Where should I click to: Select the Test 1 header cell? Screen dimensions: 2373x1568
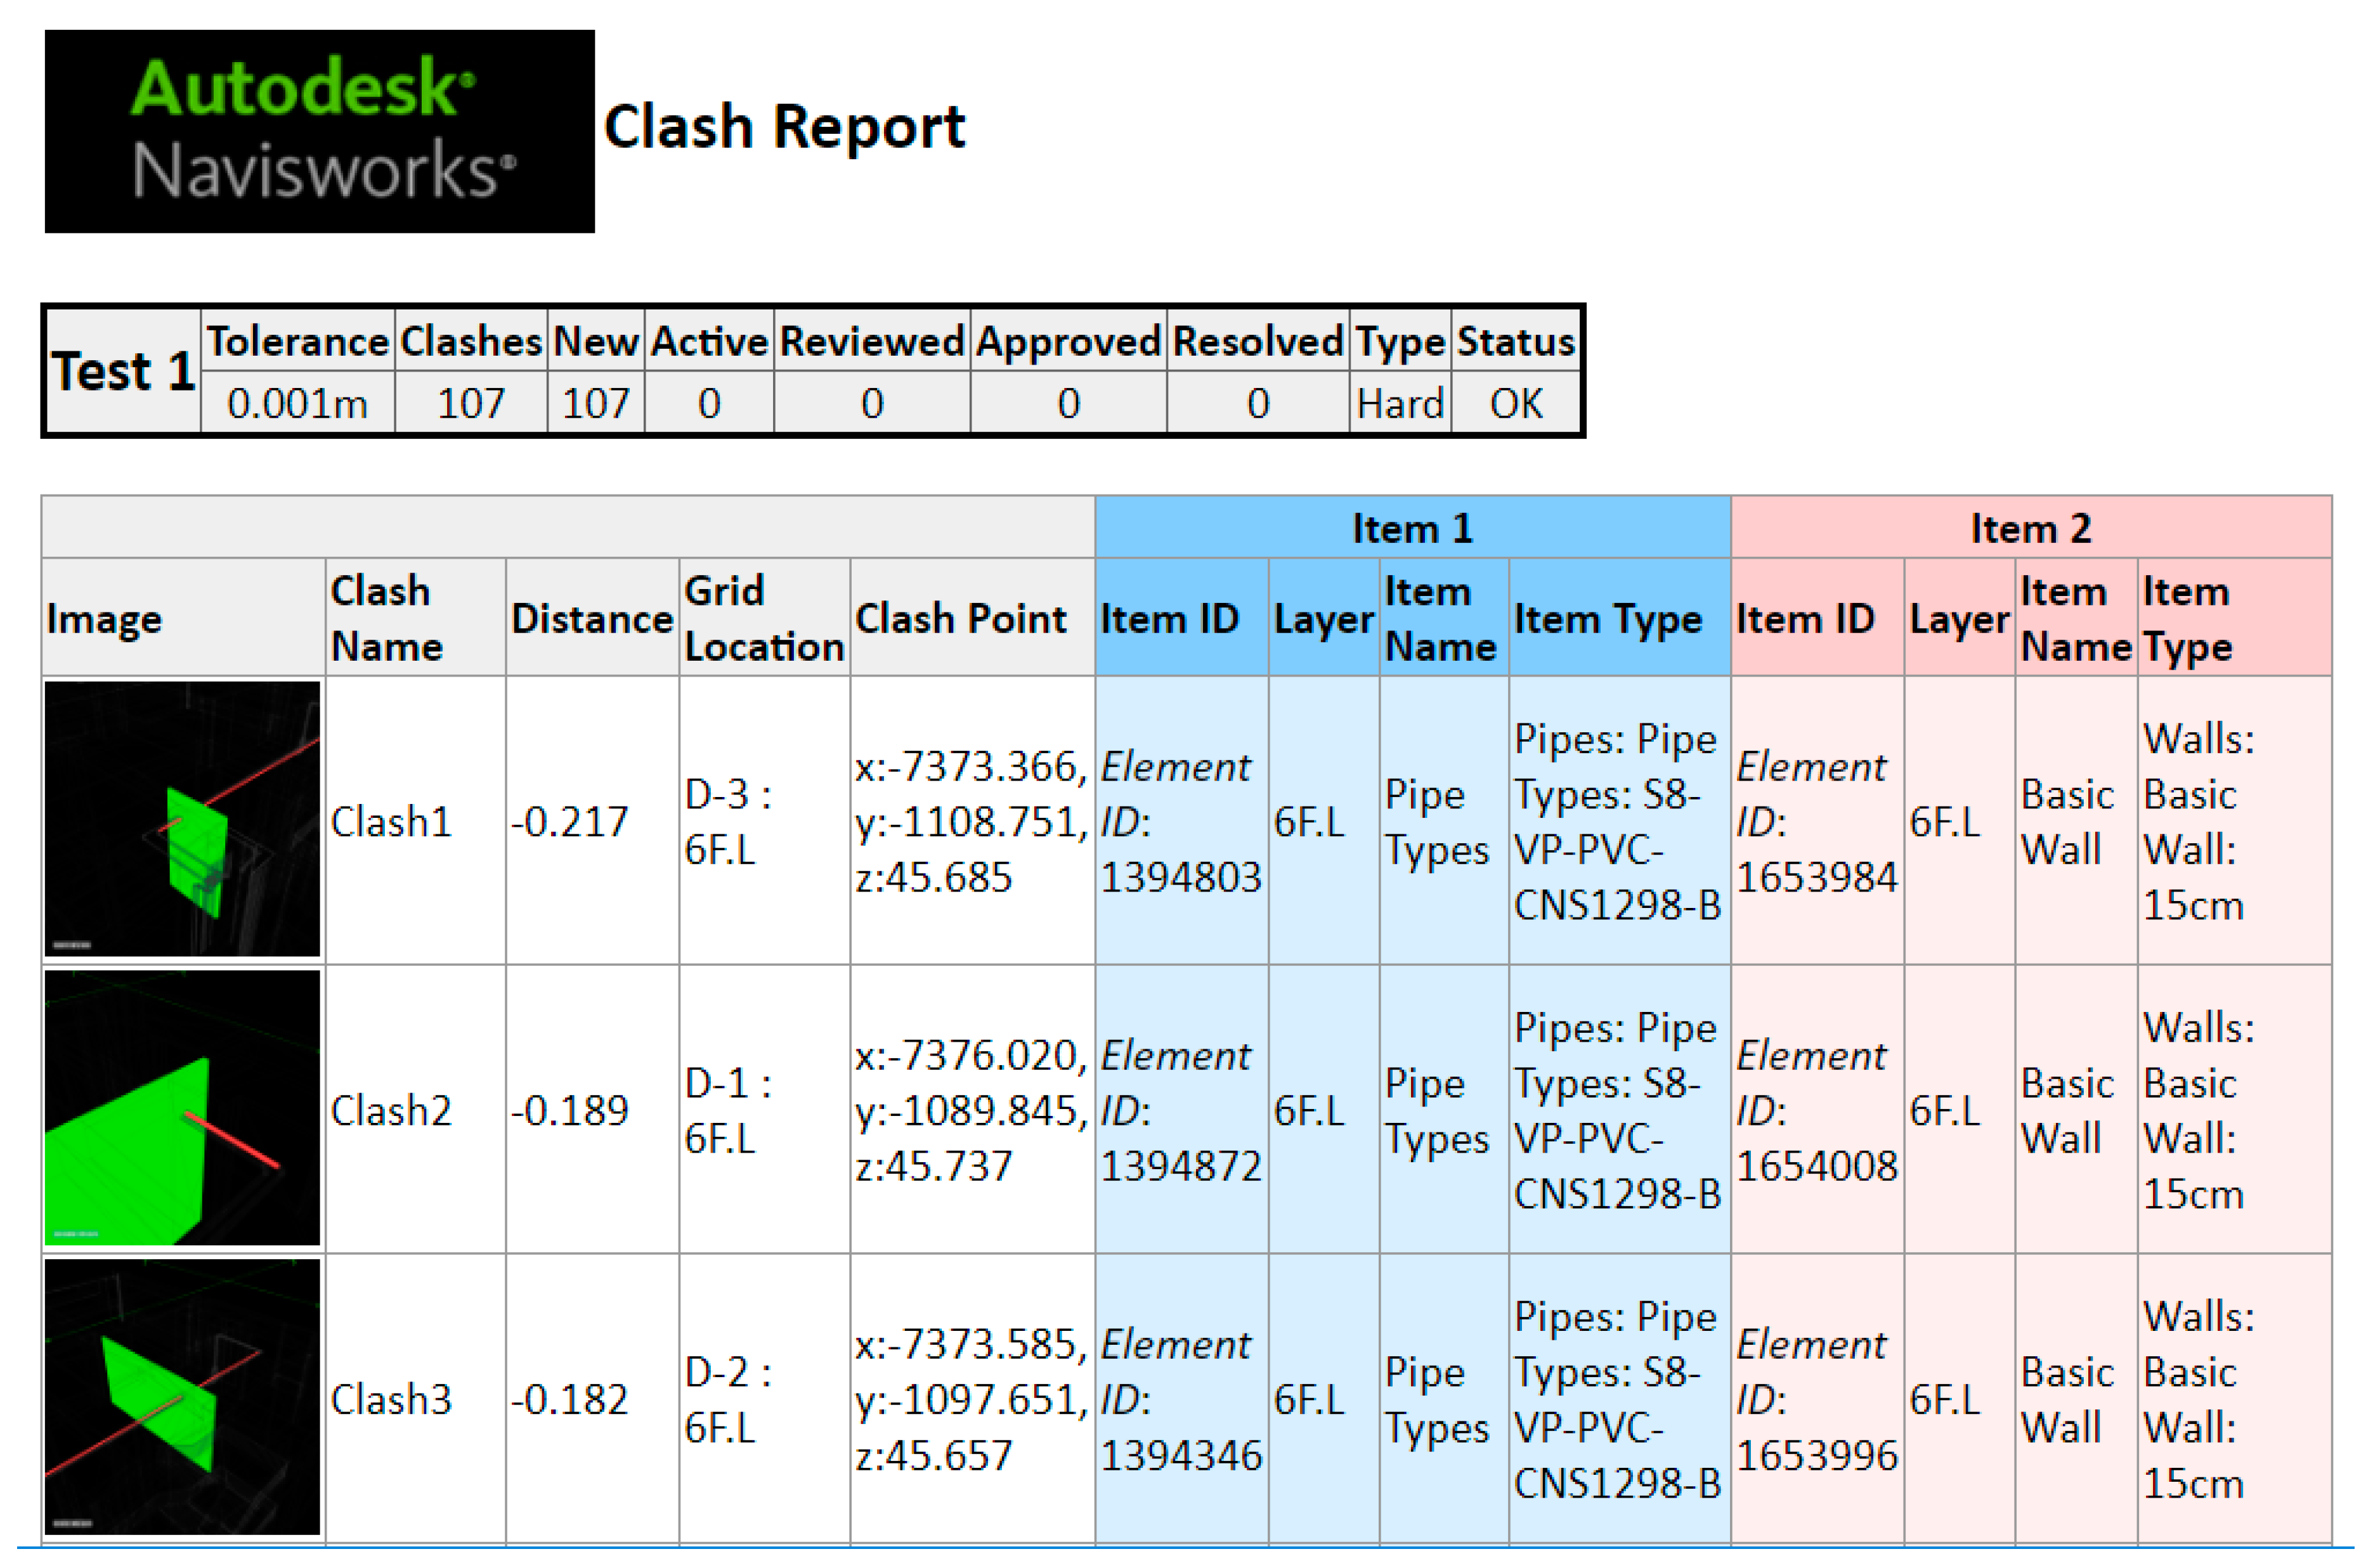coord(123,371)
